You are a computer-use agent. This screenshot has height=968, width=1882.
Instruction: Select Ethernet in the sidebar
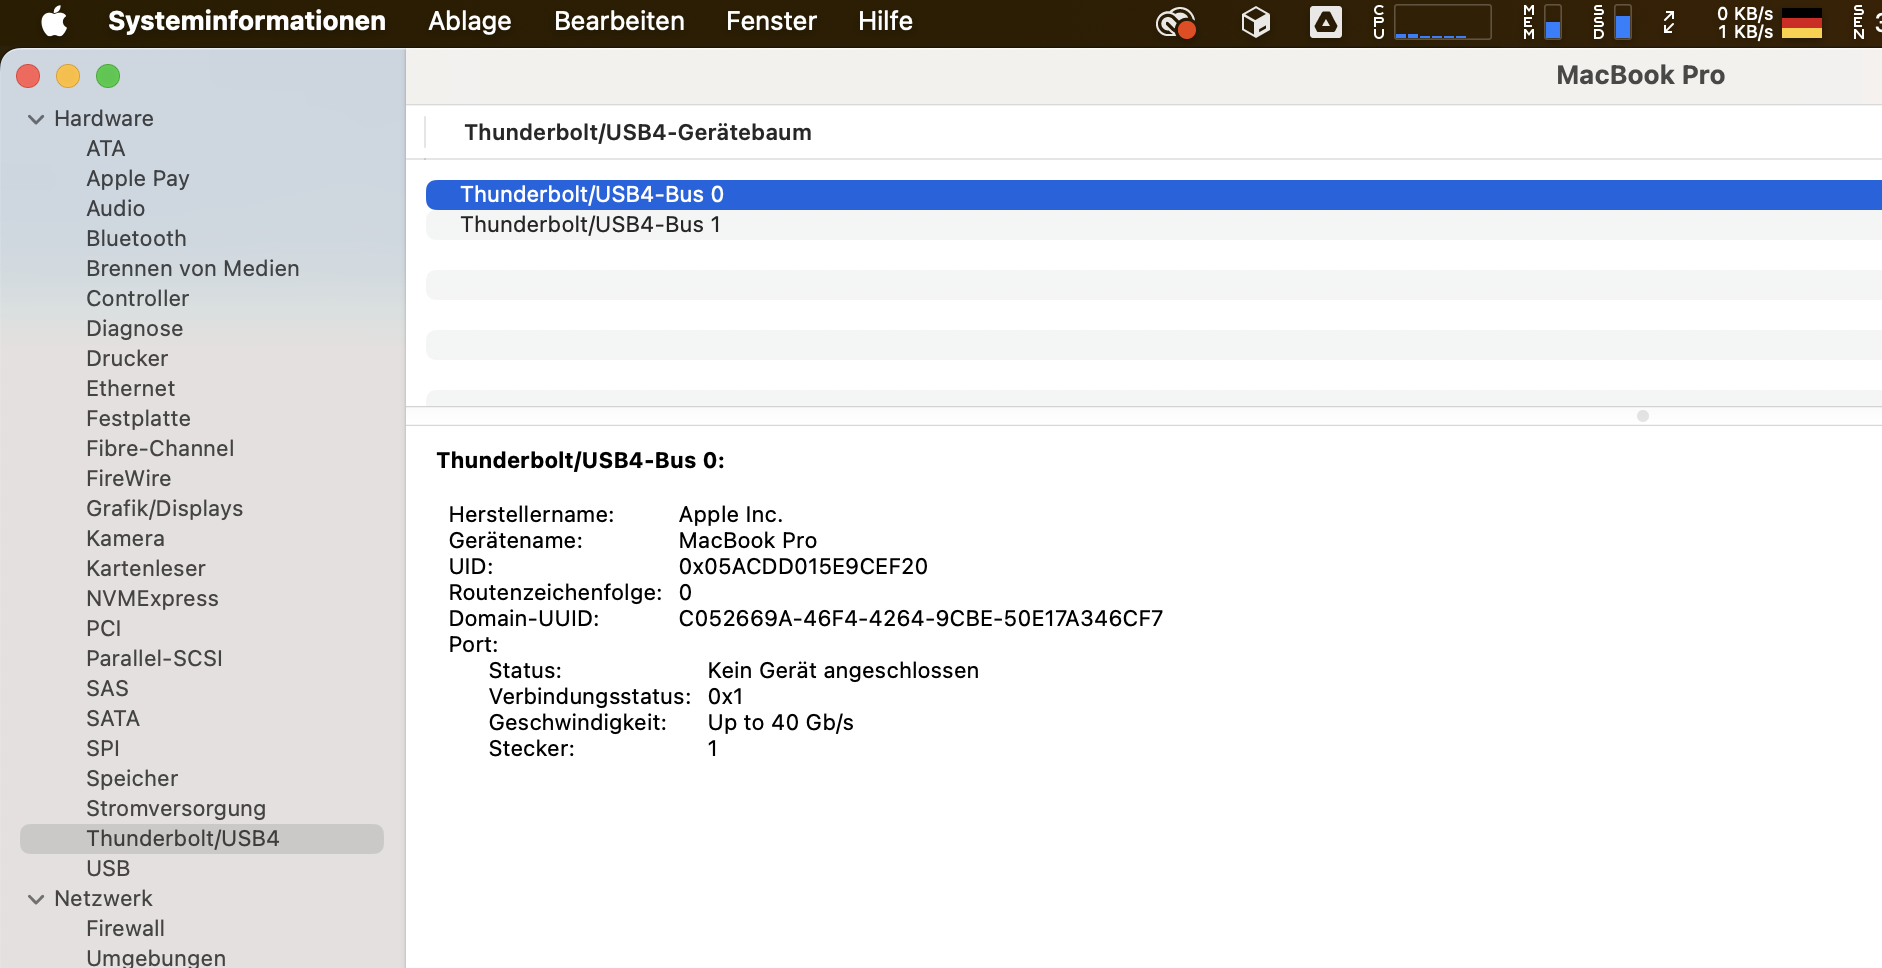pyautogui.click(x=131, y=388)
